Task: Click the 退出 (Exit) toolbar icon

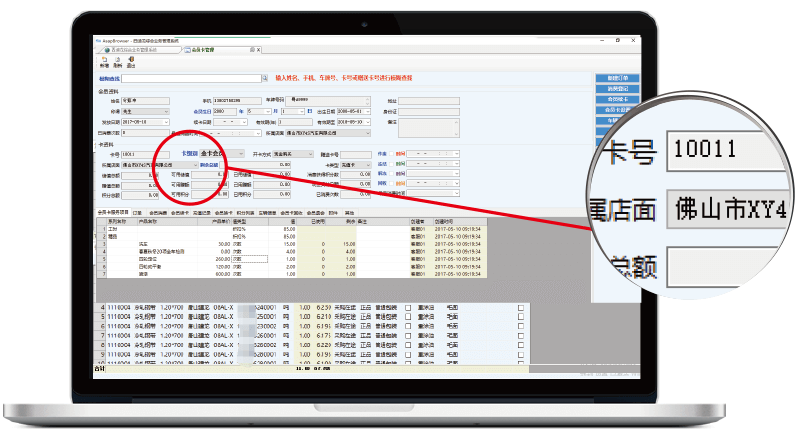Action: click(x=131, y=61)
